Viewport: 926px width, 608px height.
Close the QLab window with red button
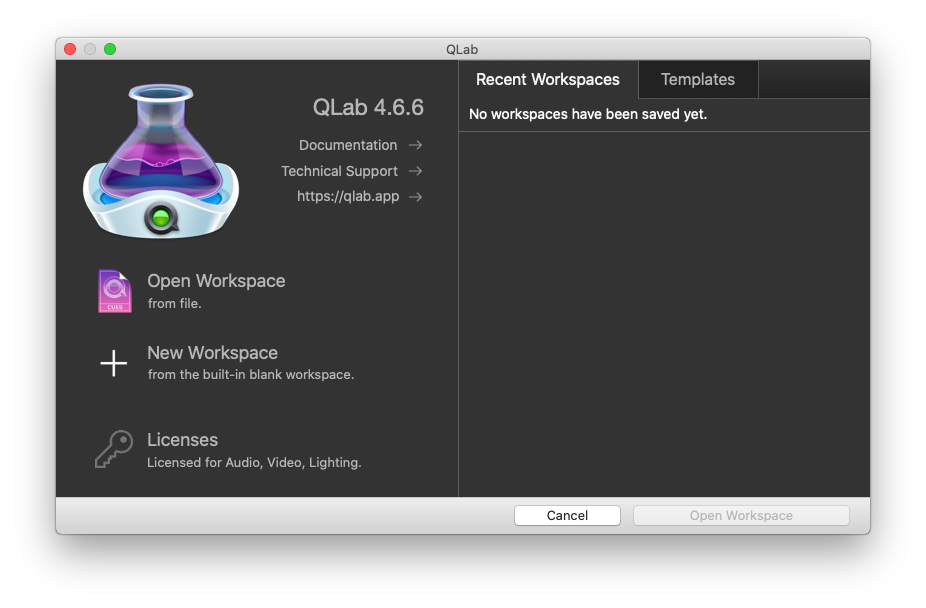coord(70,49)
